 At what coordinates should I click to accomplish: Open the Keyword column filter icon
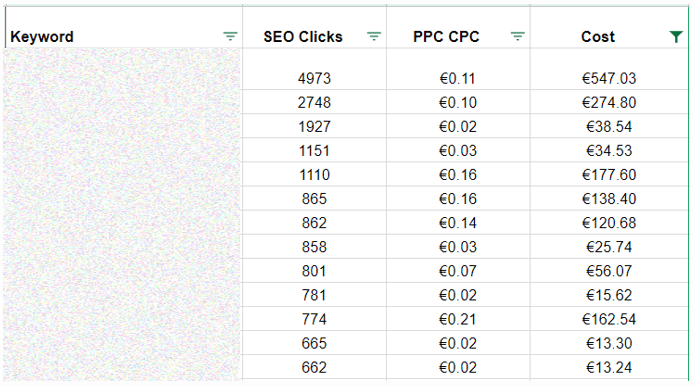pos(230,36)
